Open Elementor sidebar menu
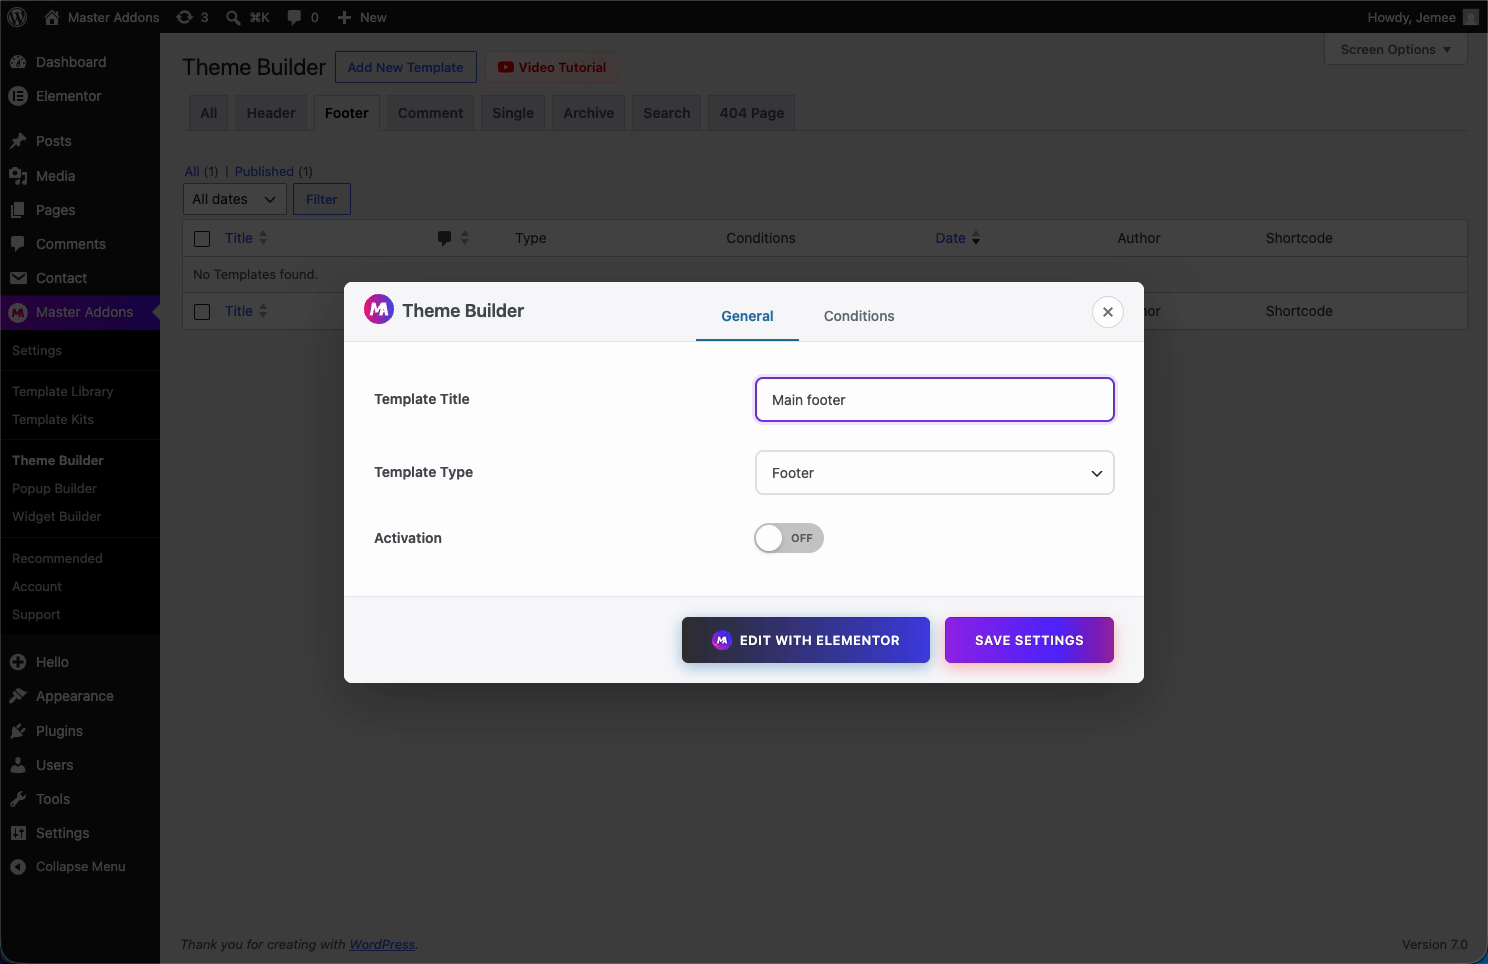The height and width of the screenshot is (964, 1488). click(80, 96)
